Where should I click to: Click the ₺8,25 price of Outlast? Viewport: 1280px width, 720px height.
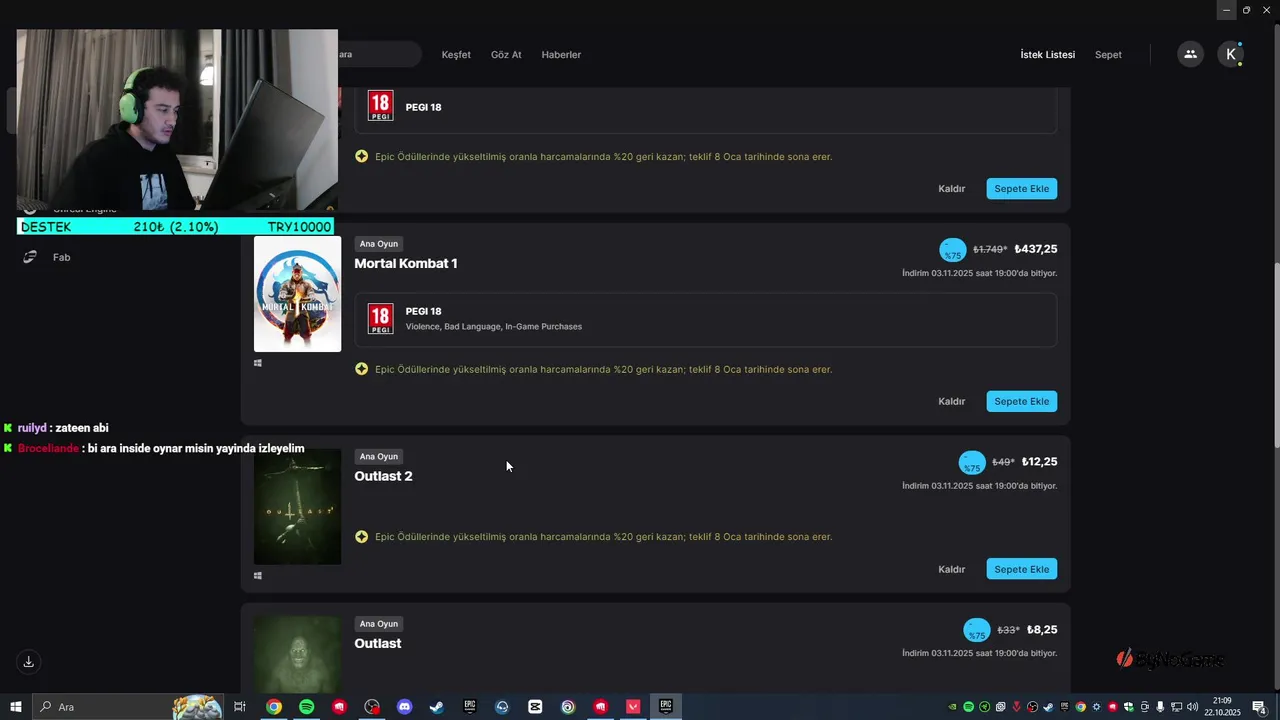[x=1041, y=630]
